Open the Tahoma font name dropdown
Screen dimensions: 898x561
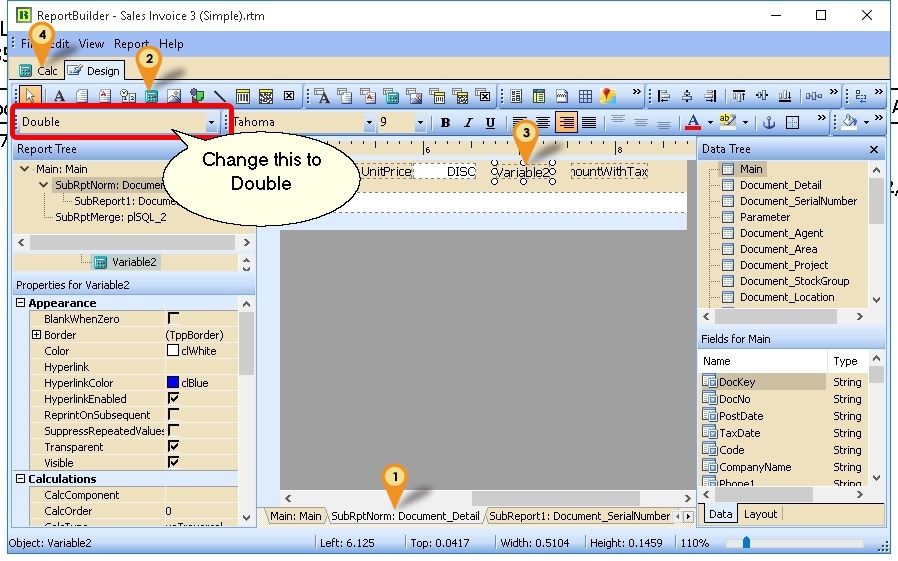[x=369, y=123]
